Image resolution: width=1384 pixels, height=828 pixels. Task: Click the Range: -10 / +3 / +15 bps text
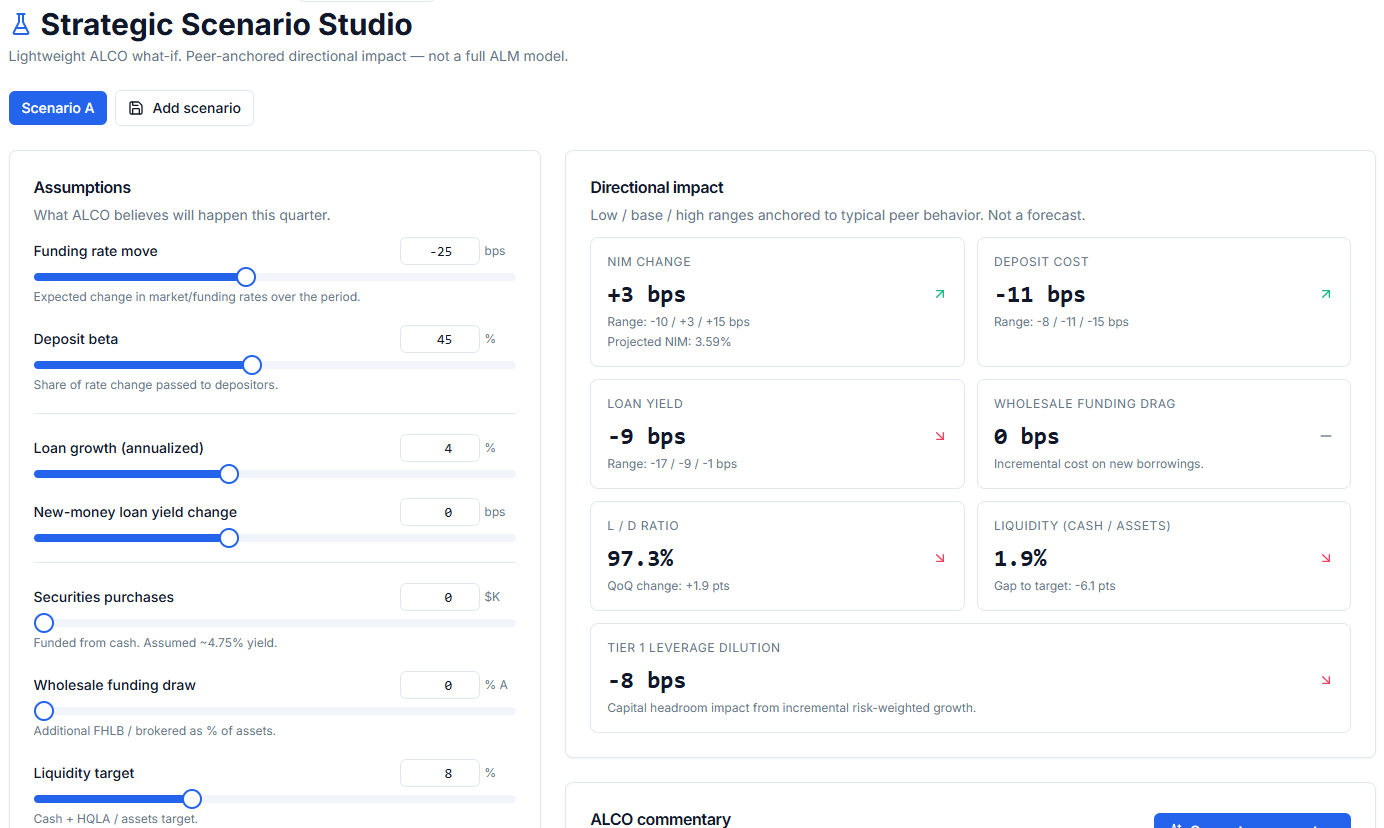pyautogui.click(x=678, y=322)
